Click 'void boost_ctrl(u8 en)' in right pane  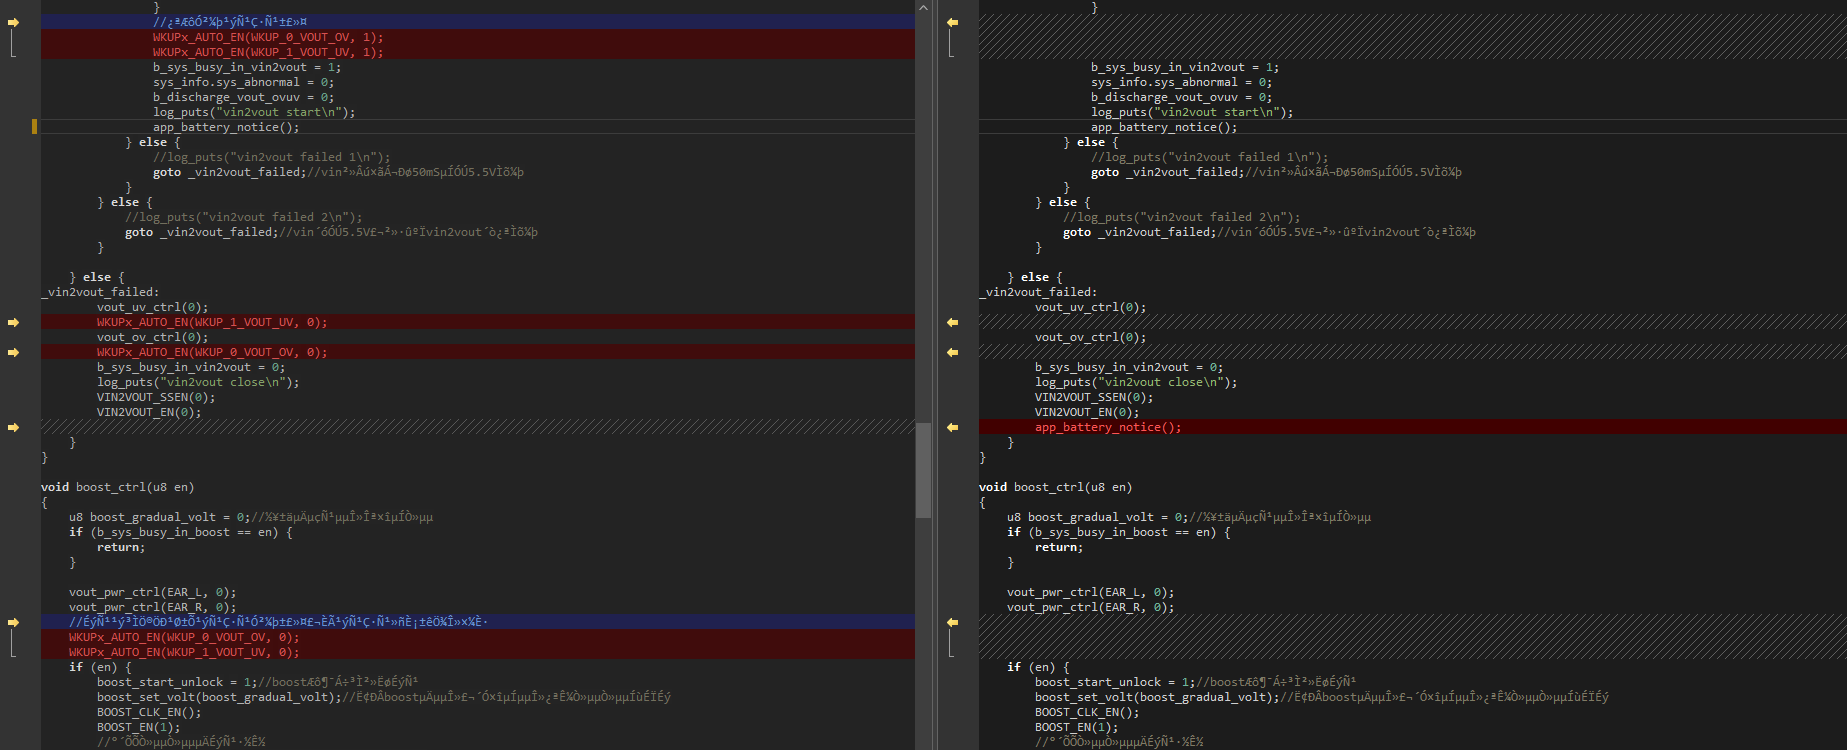tap(1056, 487)
